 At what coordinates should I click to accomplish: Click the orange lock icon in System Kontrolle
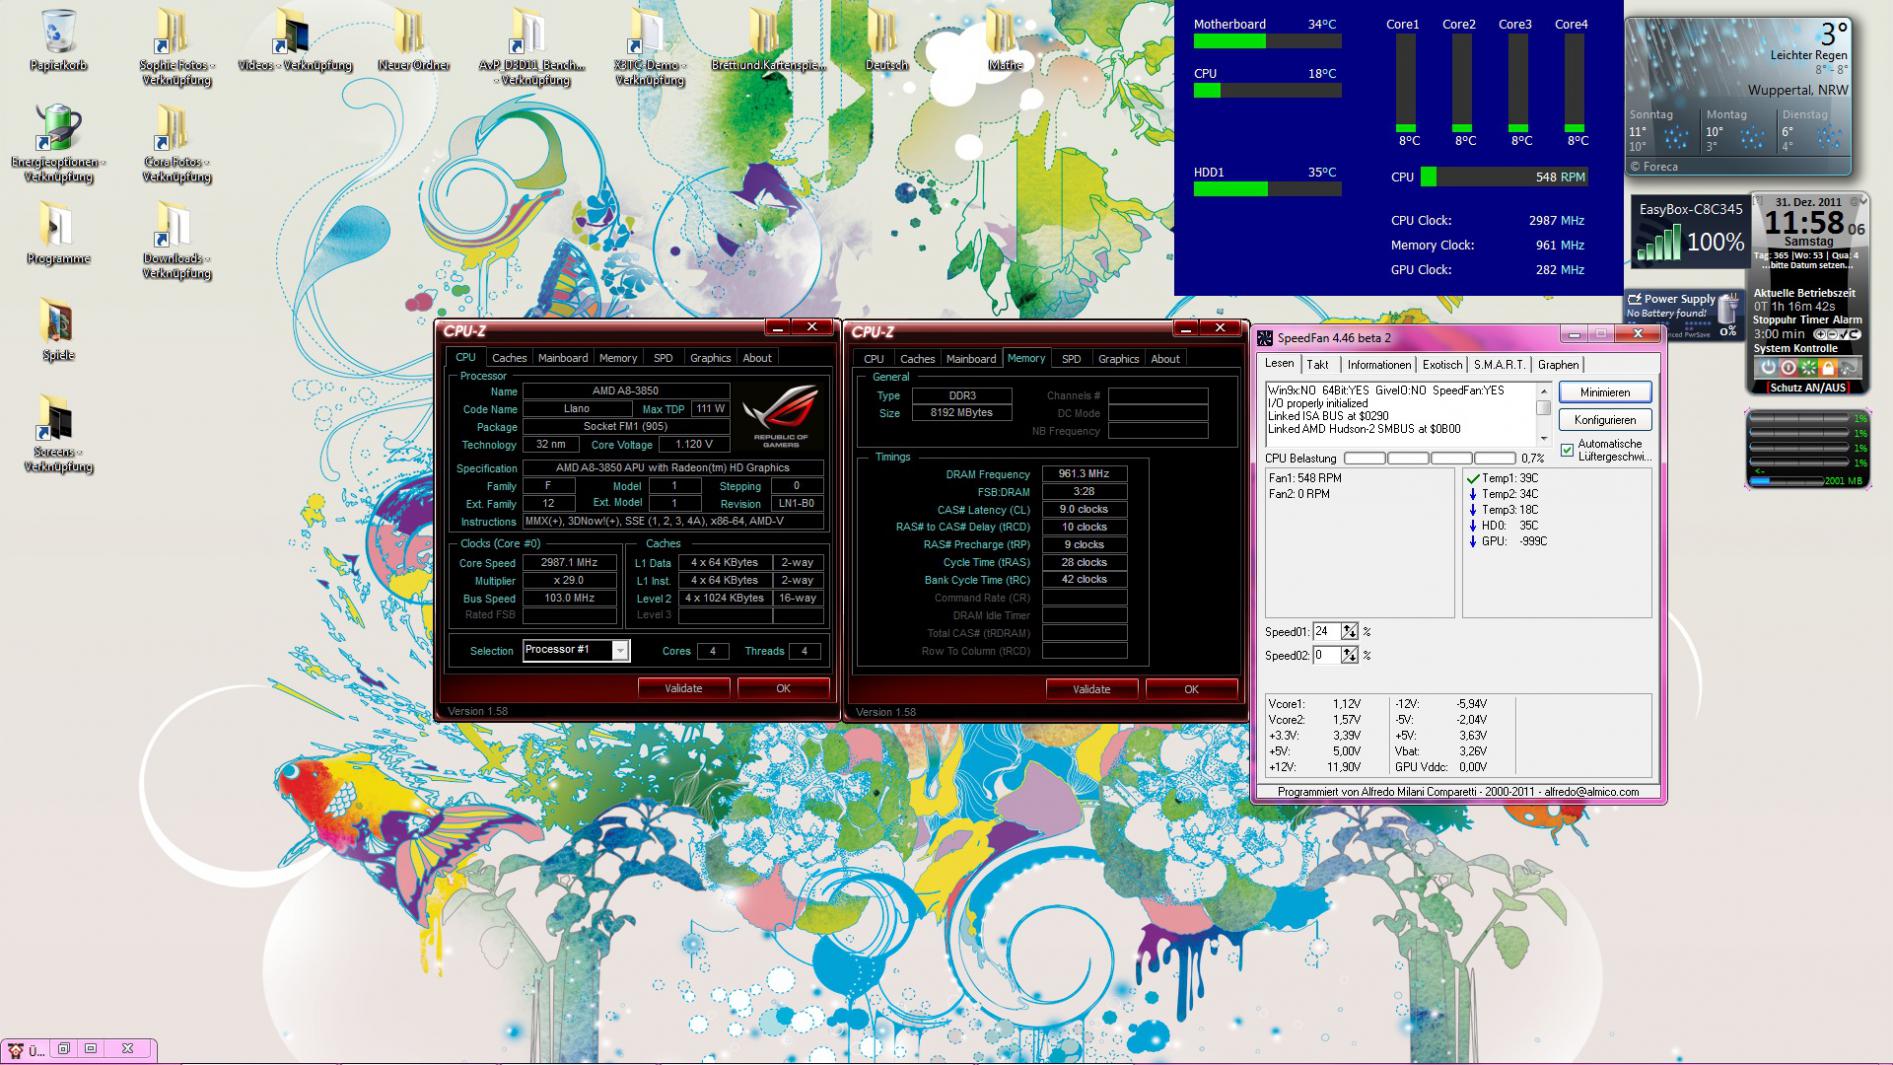coord(1828,367)
